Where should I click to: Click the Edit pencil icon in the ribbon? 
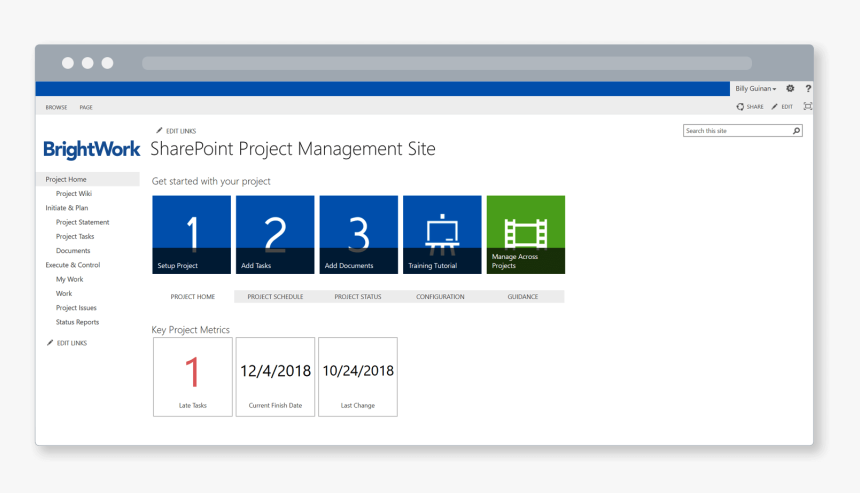[x=774, y=106]
